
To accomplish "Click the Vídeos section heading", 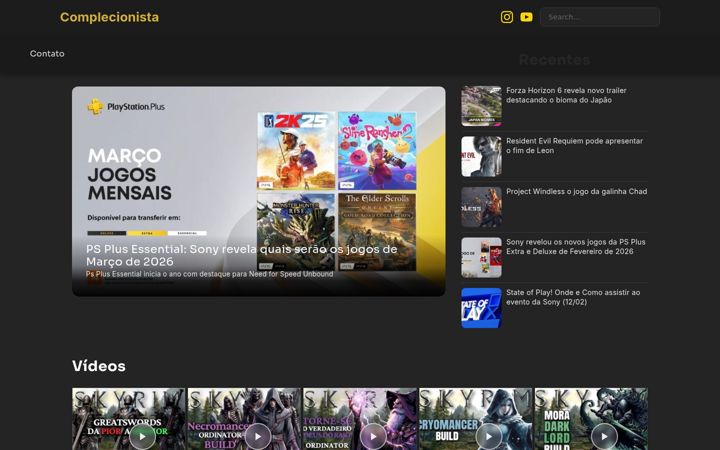I will click(x=99, y=366).
